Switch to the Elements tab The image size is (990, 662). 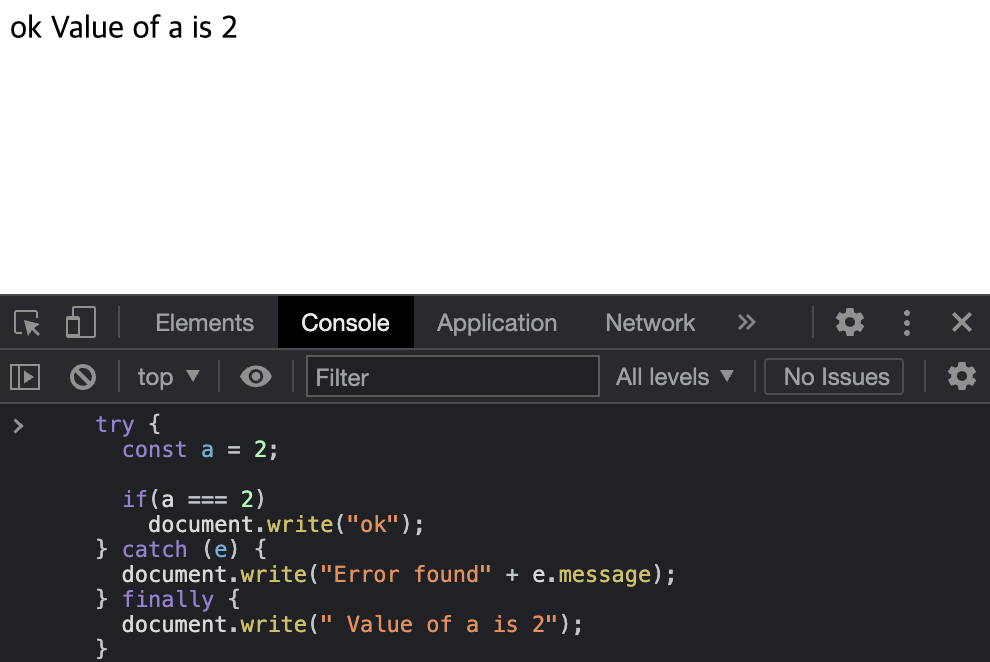click(205, 323)
